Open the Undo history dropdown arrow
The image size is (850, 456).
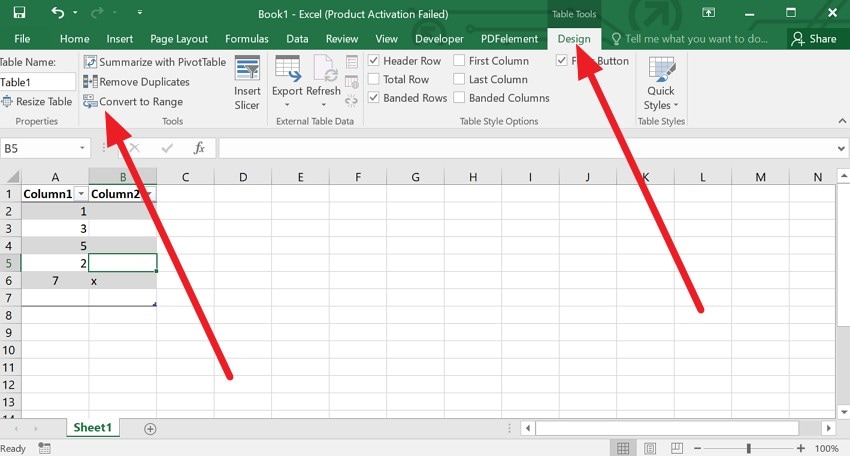(75, 12)
